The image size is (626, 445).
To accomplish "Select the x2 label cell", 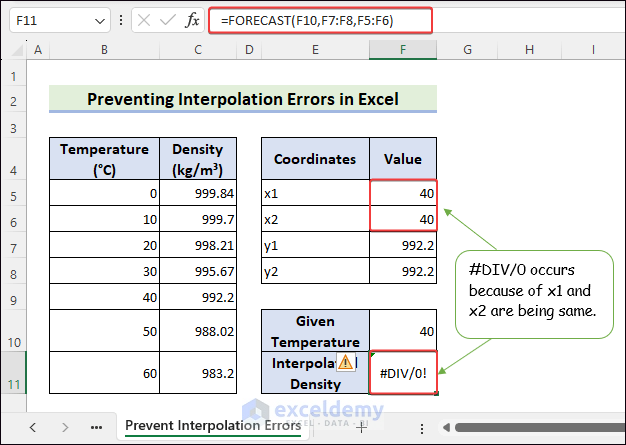I will click(315, 219).
